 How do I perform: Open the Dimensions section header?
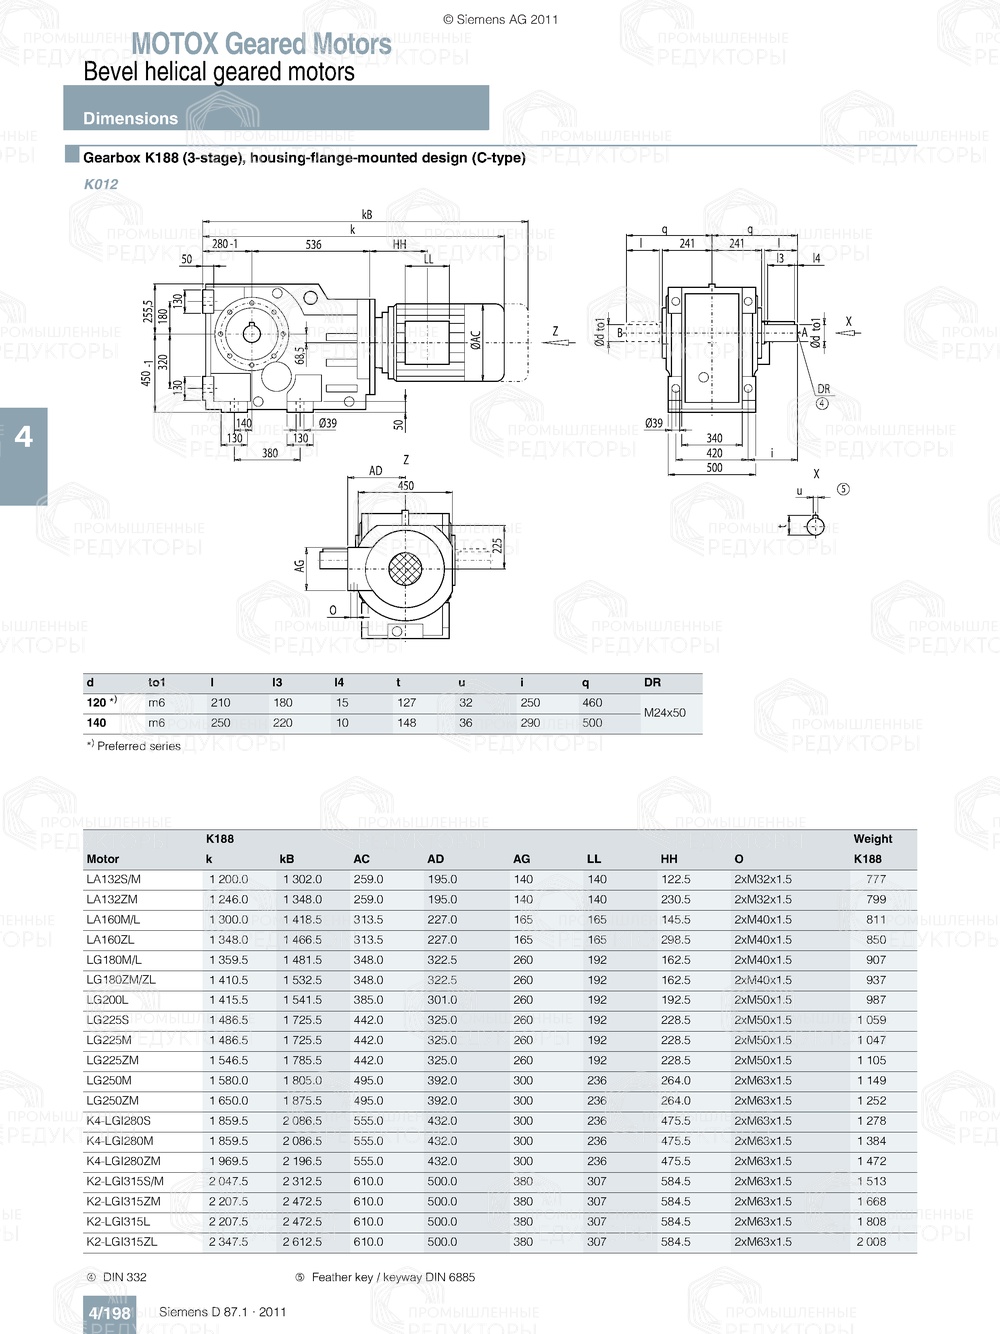coord(131,118)
